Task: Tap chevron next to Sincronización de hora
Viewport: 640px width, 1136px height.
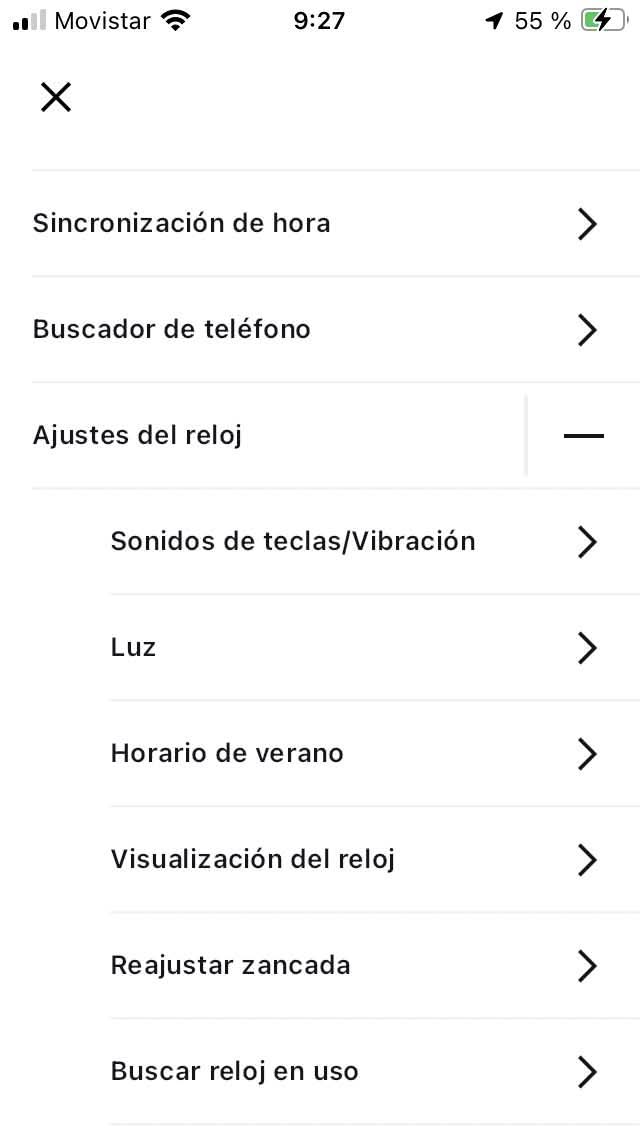Action: click(586, 223)
